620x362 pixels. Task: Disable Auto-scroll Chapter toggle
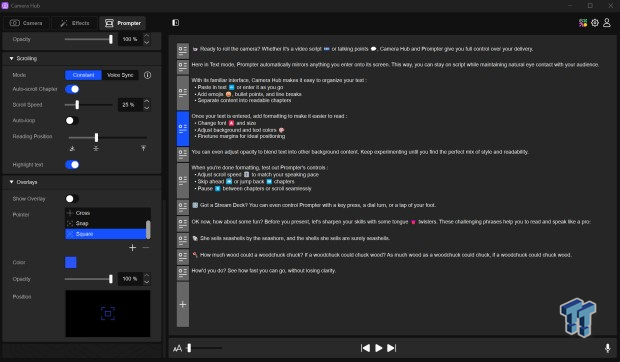72,89
